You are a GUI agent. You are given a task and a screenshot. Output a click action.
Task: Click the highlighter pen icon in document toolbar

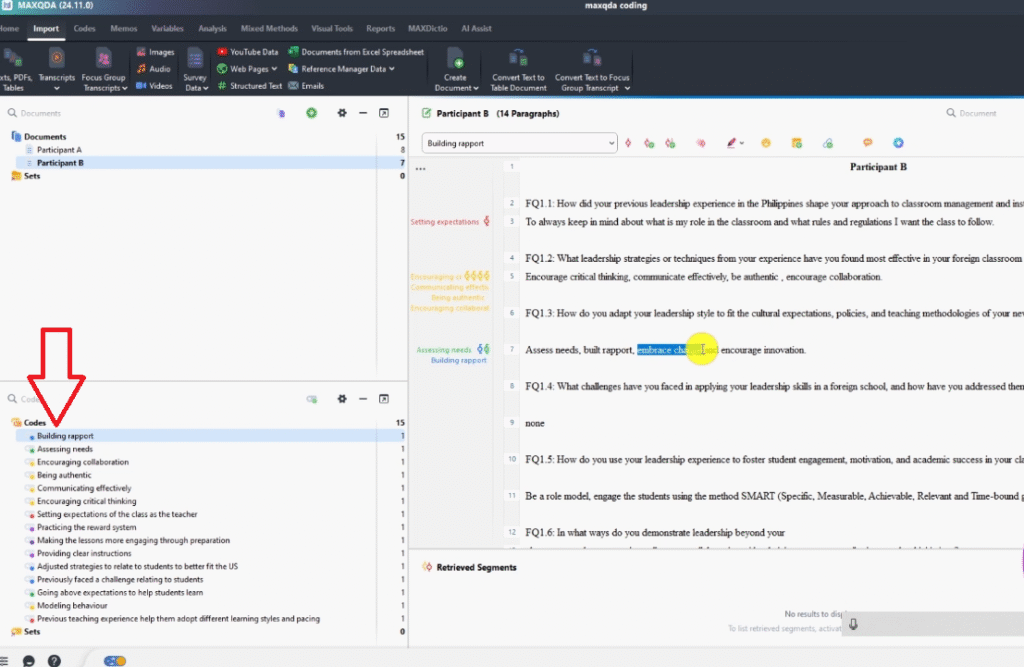[x=730, y=143]
